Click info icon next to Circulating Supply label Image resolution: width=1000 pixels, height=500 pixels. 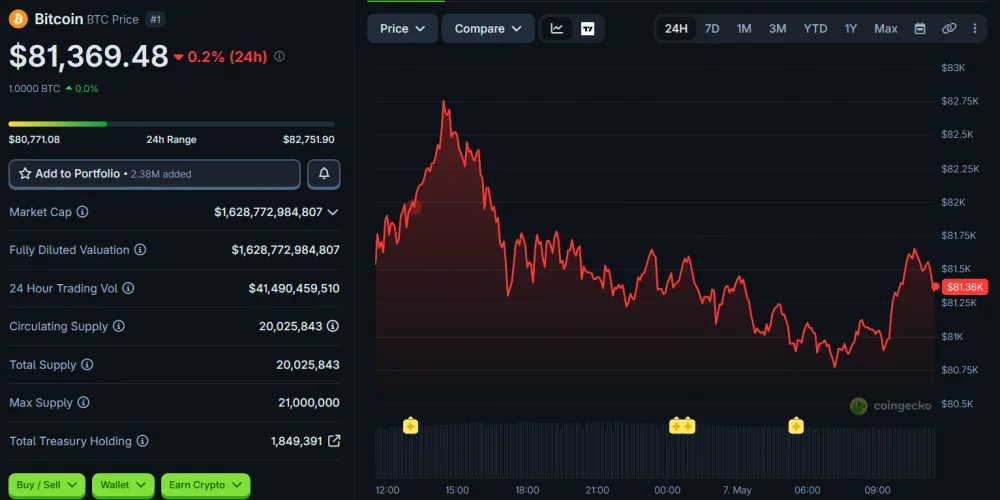119,327
